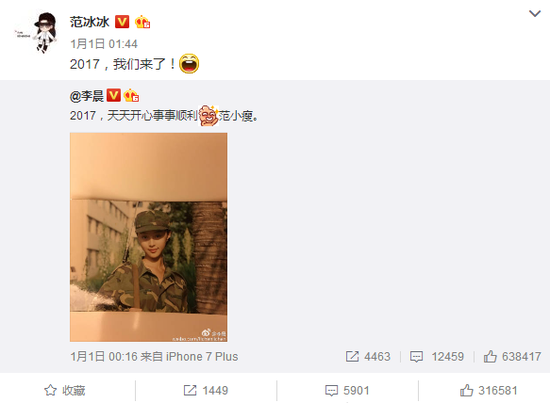The image size is (550, 403).
Task: Click the laughing emoji in the post
Action: [x=189, y=64]
